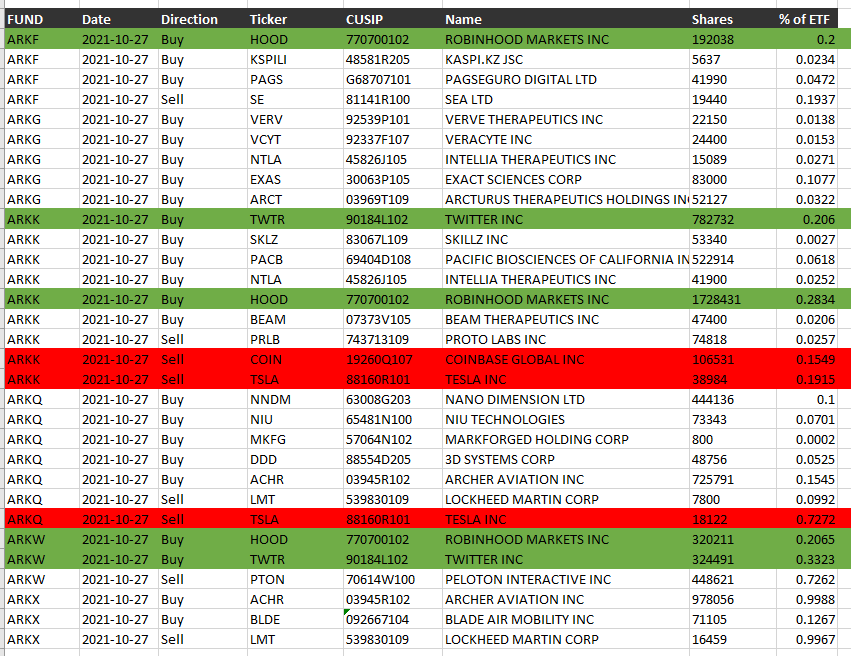This screenshot has width=851, height=656.
Task: Select the 0.7272 percent cell in the ARKQ Tesla row
Action: coord(816,519)
